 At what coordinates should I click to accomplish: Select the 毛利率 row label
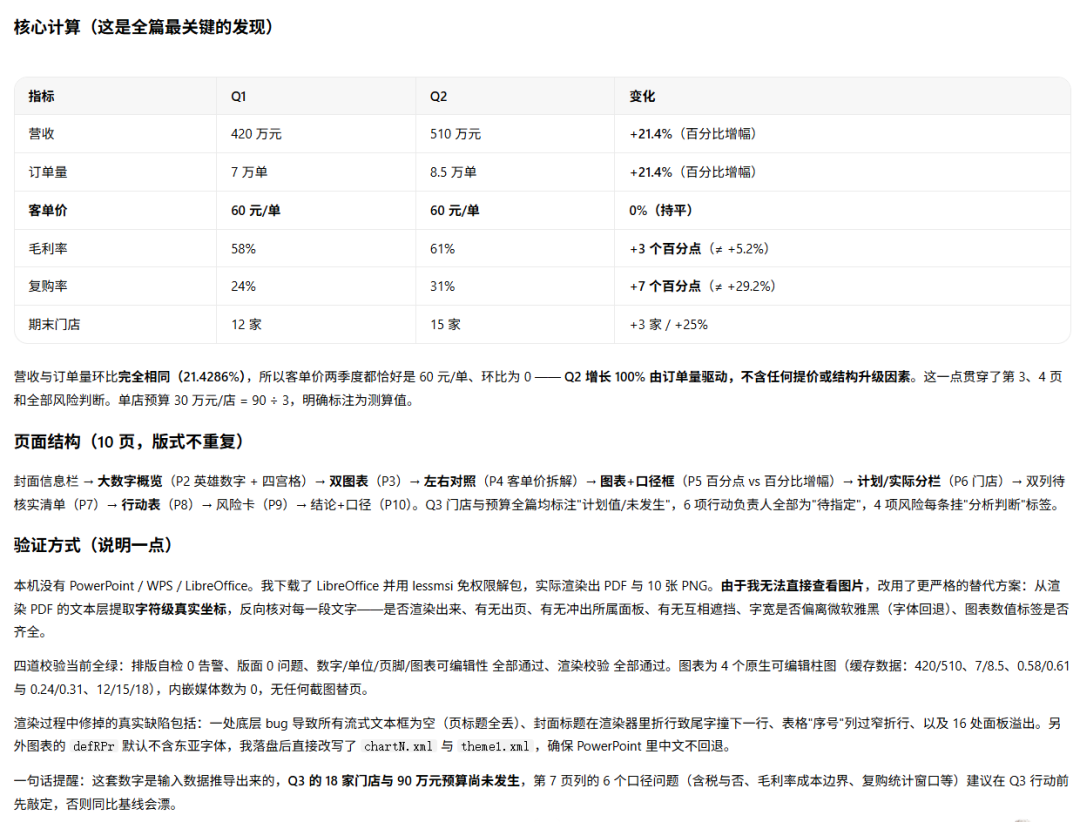tap(48, 249)
